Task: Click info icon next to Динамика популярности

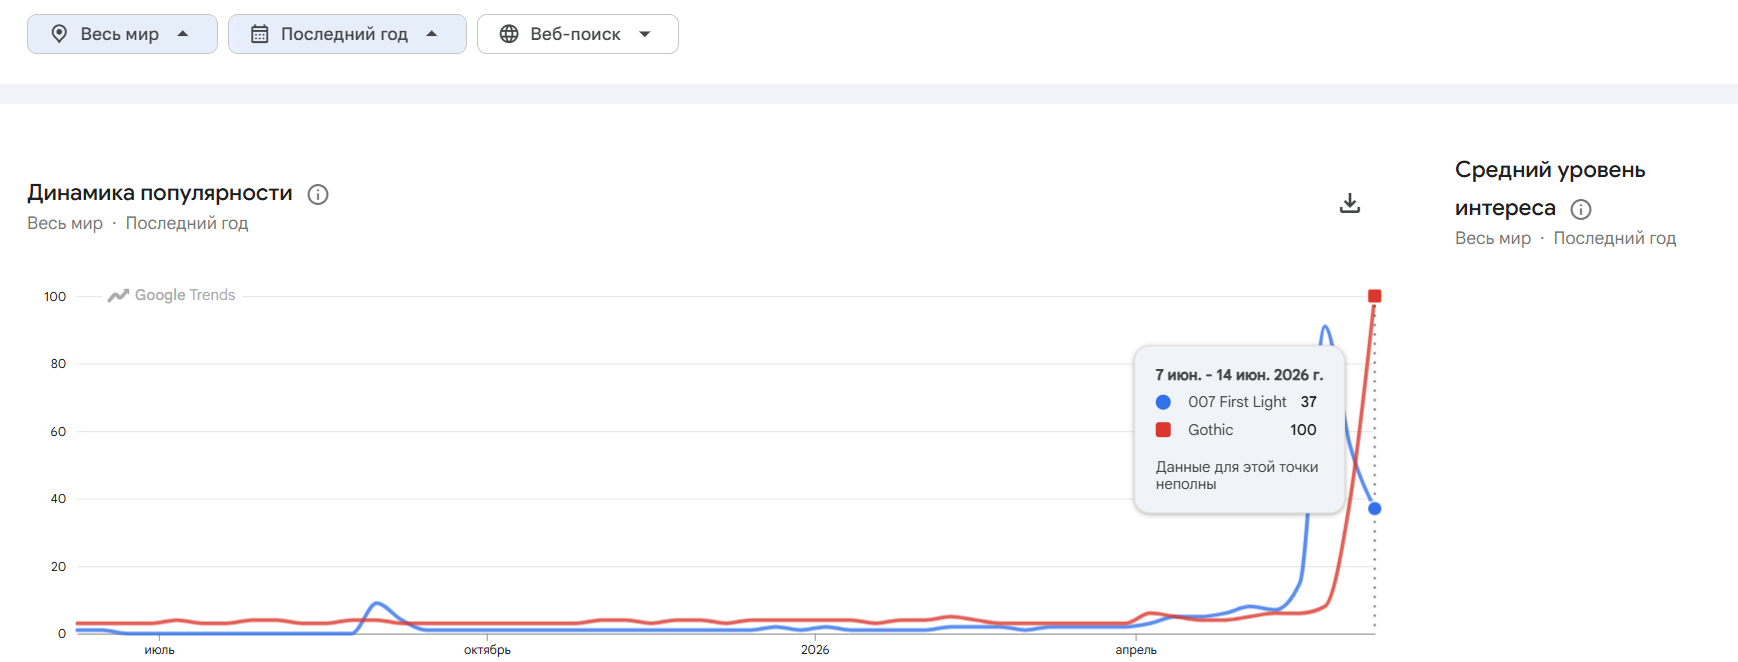Action: (x=318, y=194)
